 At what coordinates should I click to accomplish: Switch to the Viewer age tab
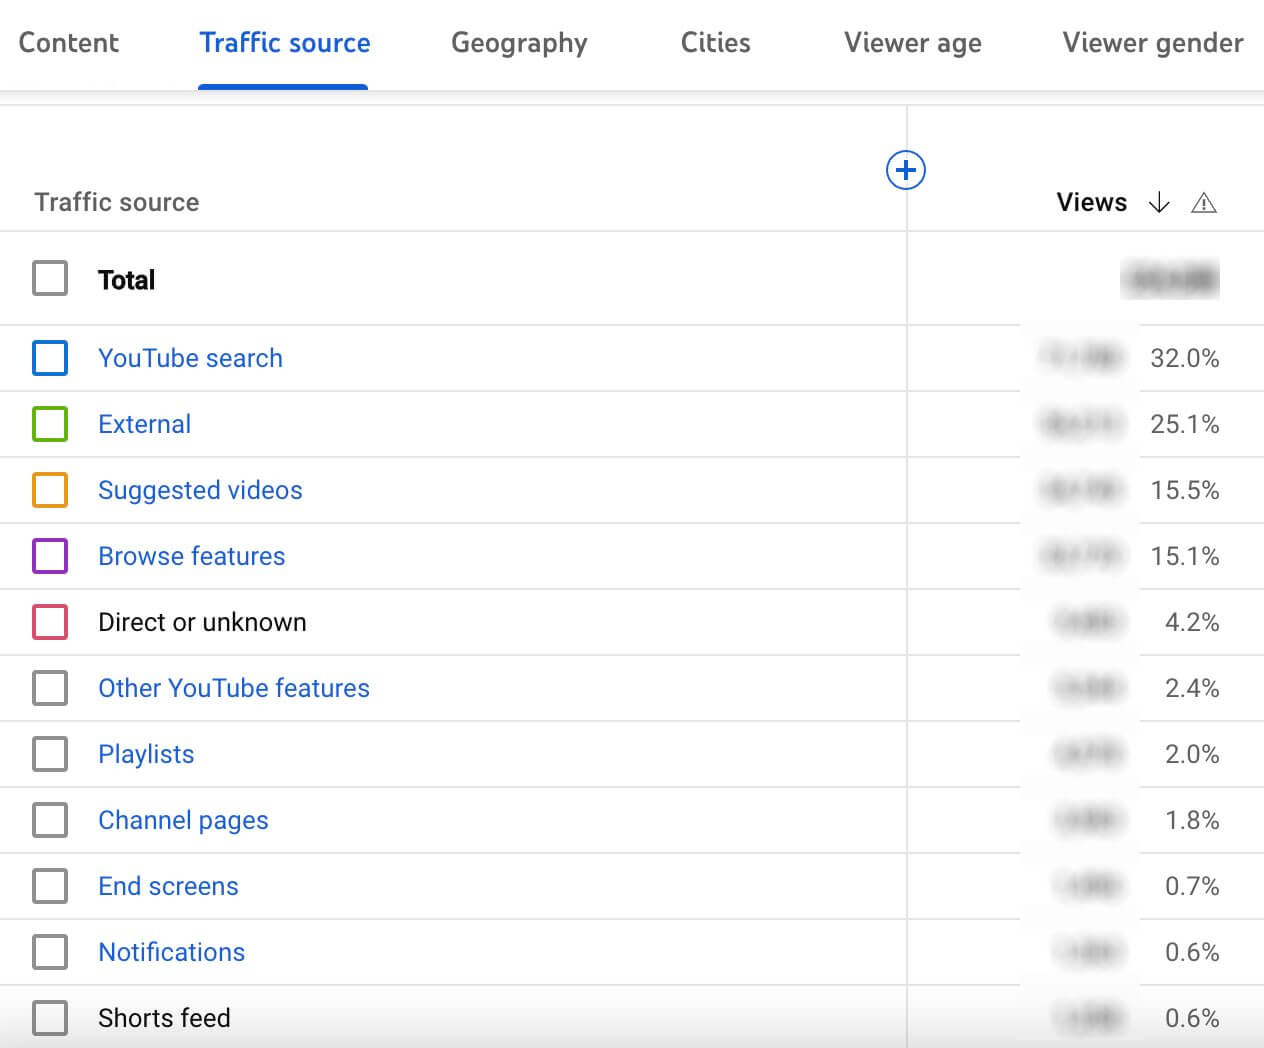(912, 43)
